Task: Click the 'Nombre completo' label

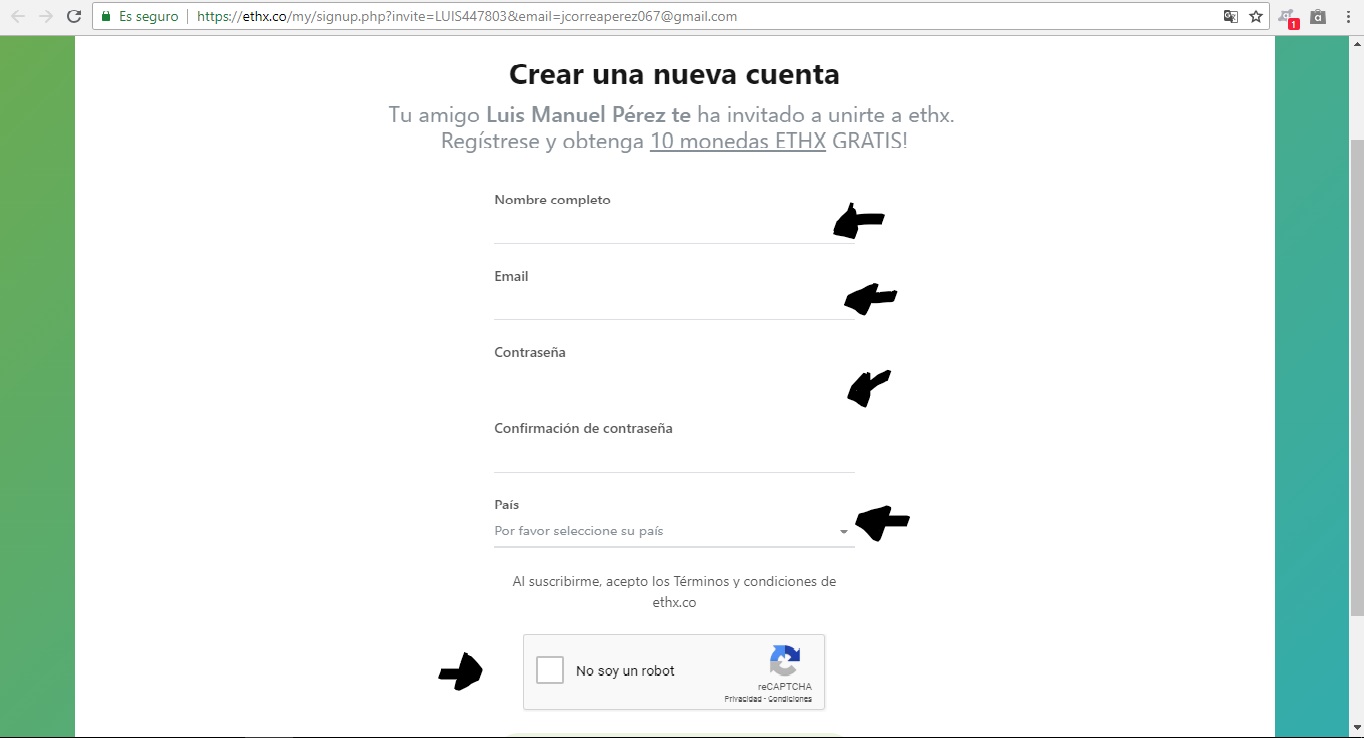Action: point(552,200)
